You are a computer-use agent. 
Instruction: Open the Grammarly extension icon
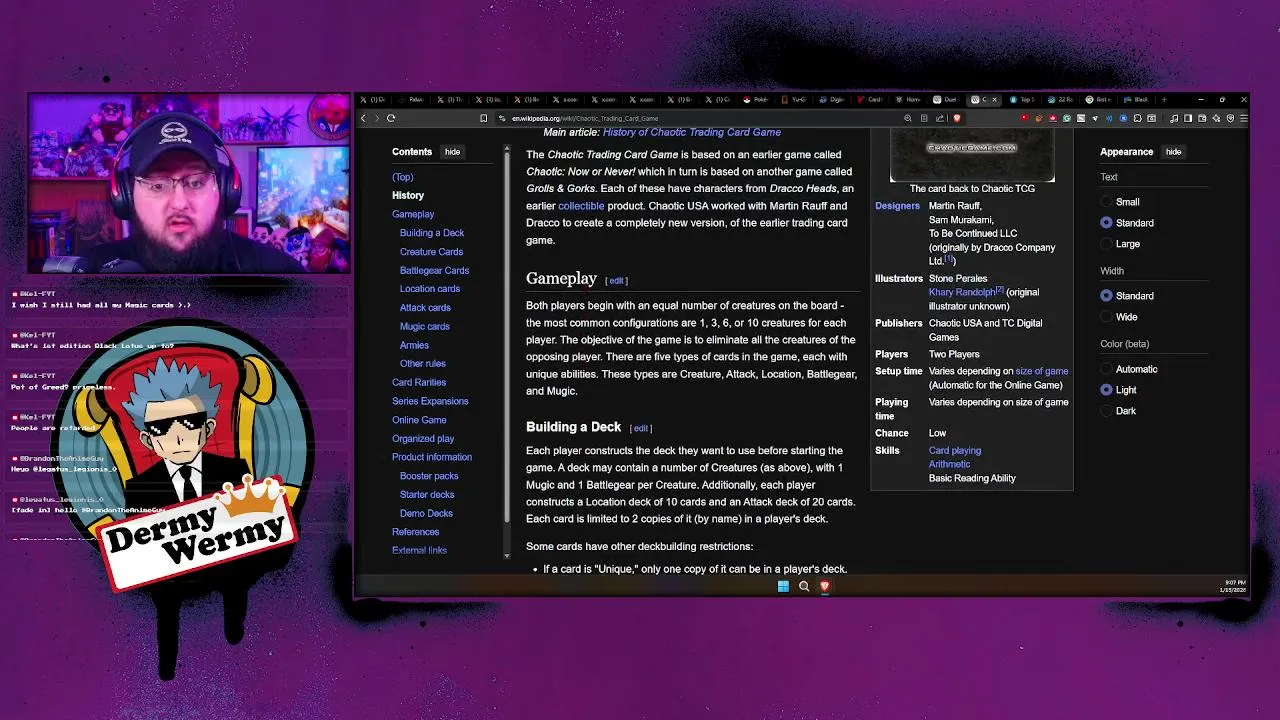[x=1067, y=118]
